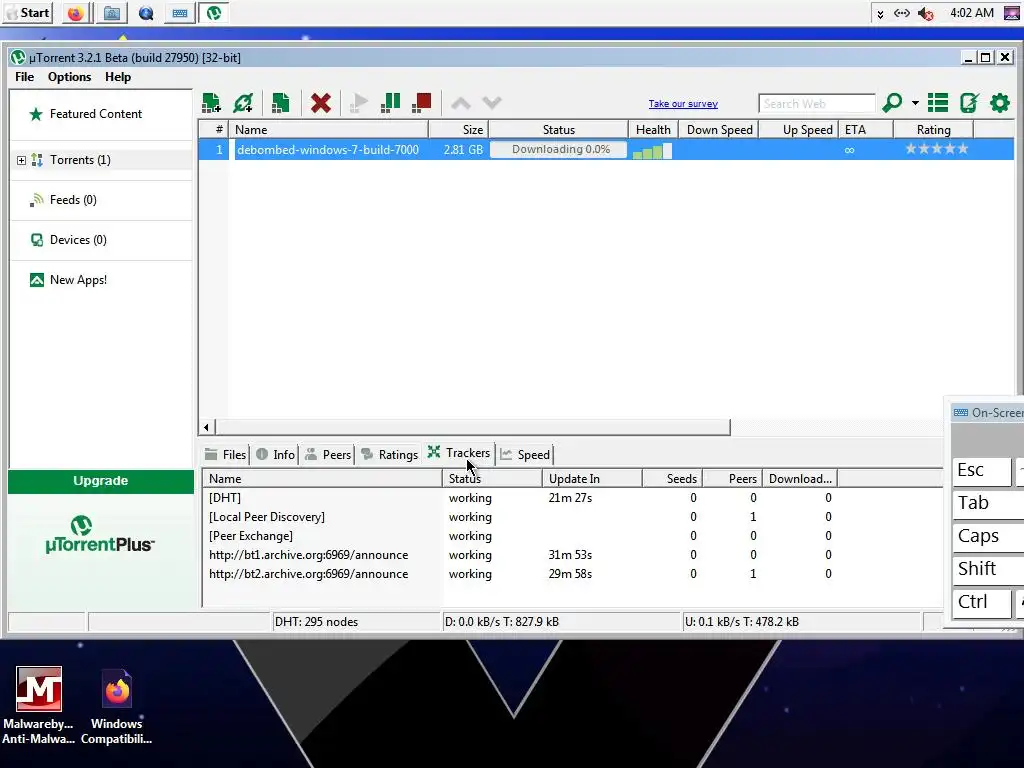
Task: Click the Downloading 0.0% progress bar
Action: 558,150
